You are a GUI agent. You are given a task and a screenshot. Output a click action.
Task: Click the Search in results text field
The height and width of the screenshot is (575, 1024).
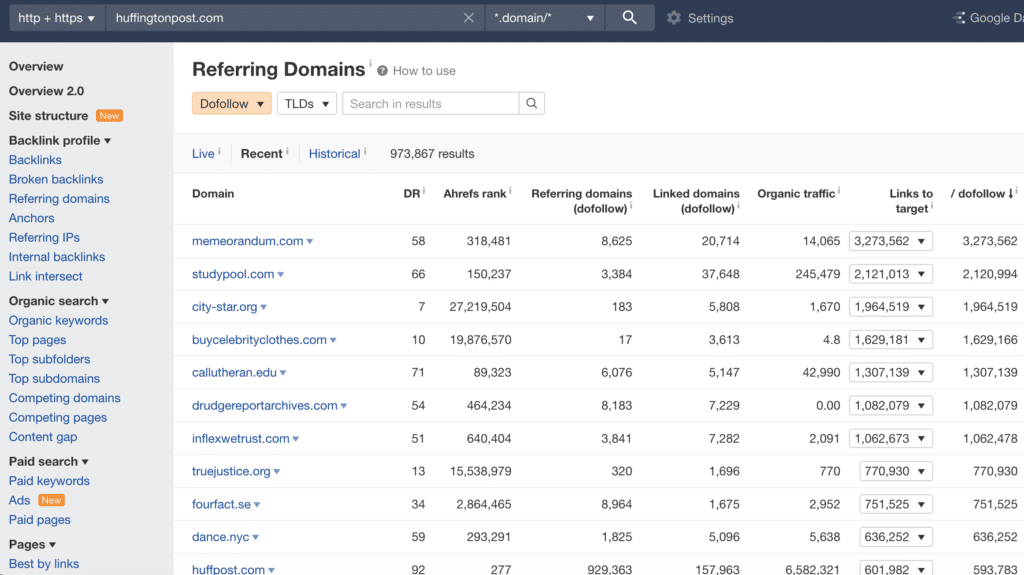(x=430, y=104)
